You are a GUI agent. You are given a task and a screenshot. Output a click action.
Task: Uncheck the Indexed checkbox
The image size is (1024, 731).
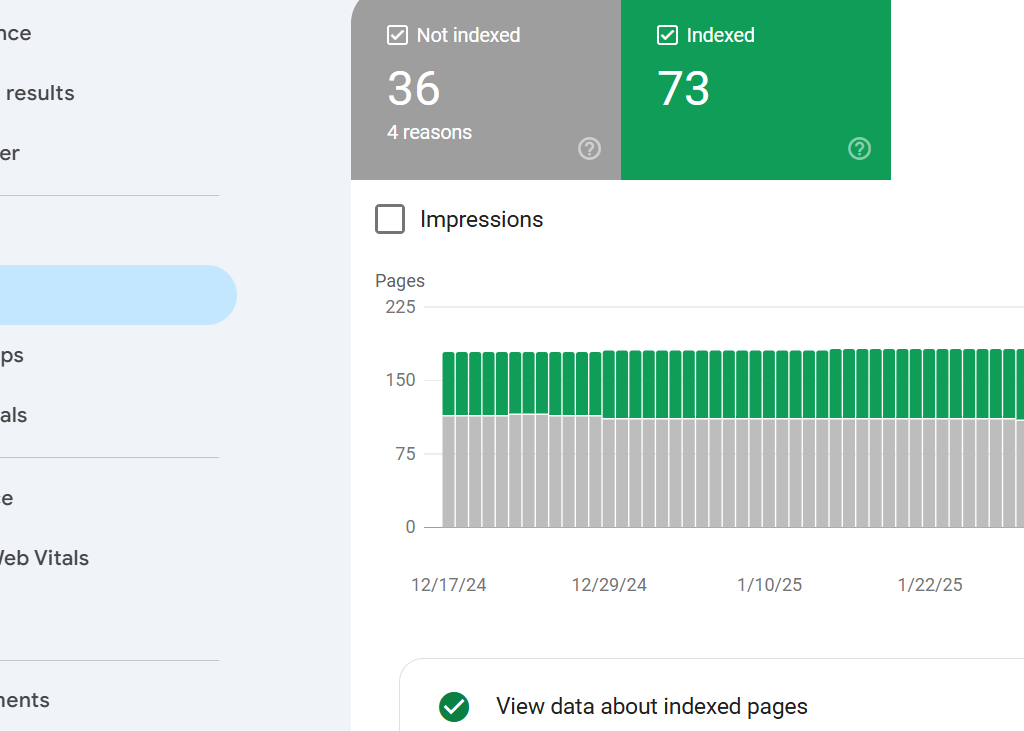click(x=667, y=35)
